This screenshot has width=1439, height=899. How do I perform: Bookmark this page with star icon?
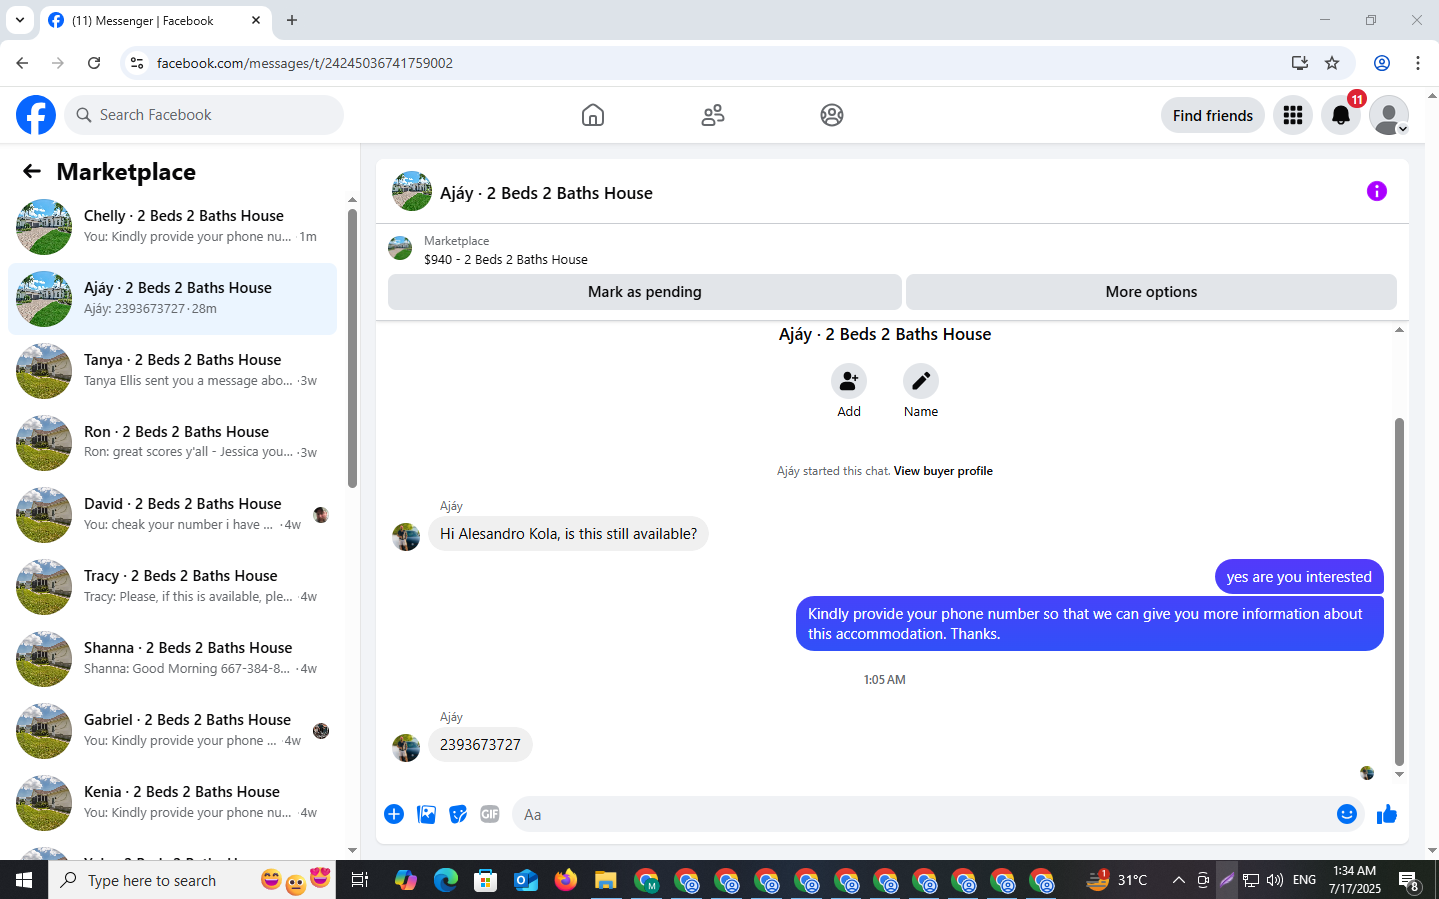1332,63
